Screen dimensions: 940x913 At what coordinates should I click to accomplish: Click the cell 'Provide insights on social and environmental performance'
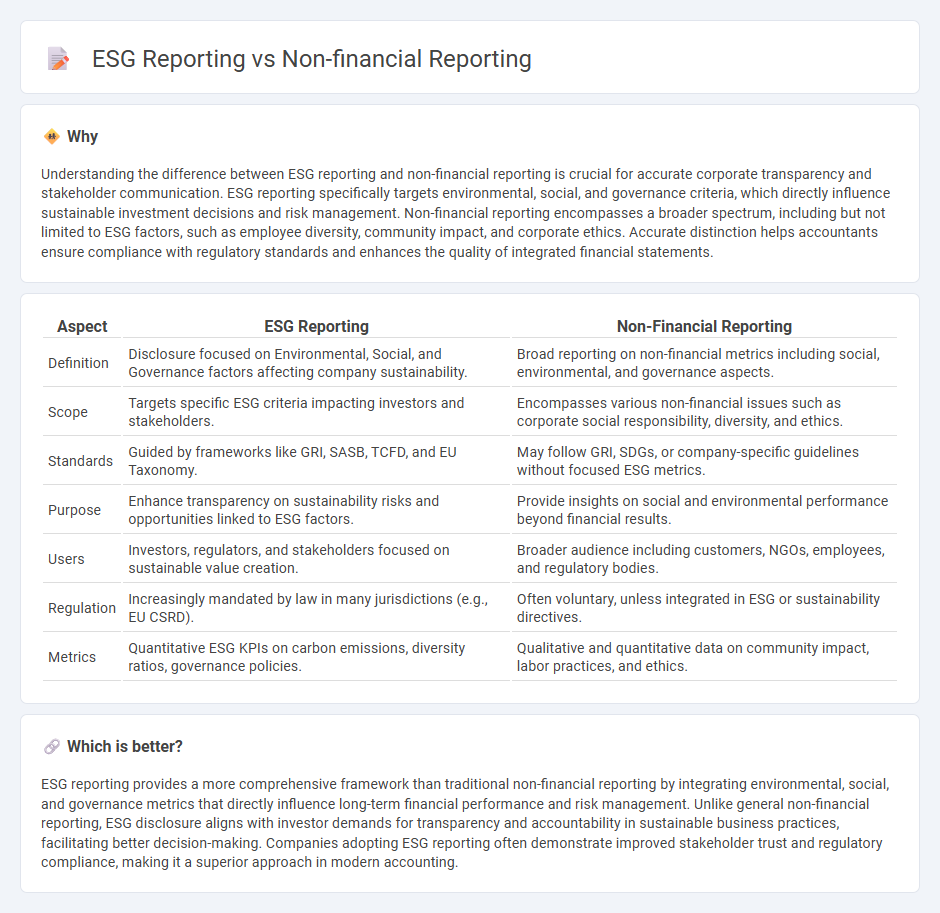[703, 510]
